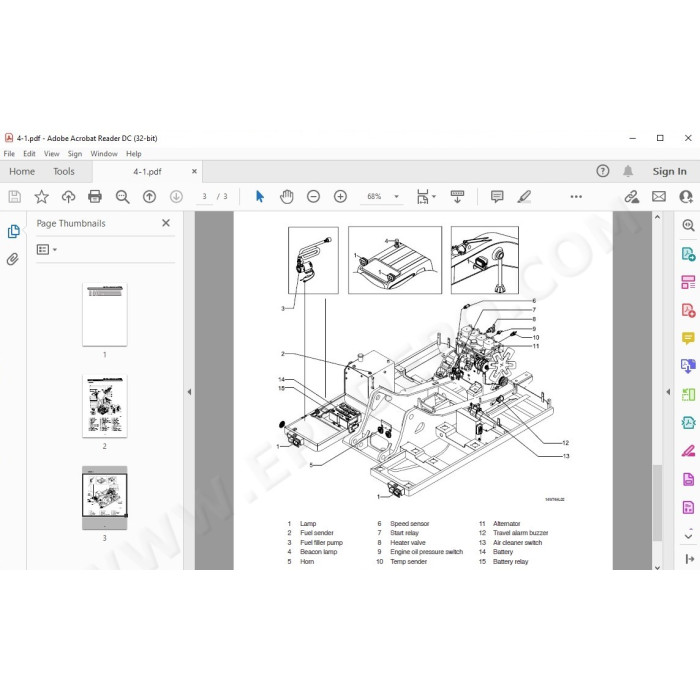This screenshot has width=700, height=700.
Task: Open thumbnail options dropdown menu
Action: pyautogui.click(x=47, y=249)
